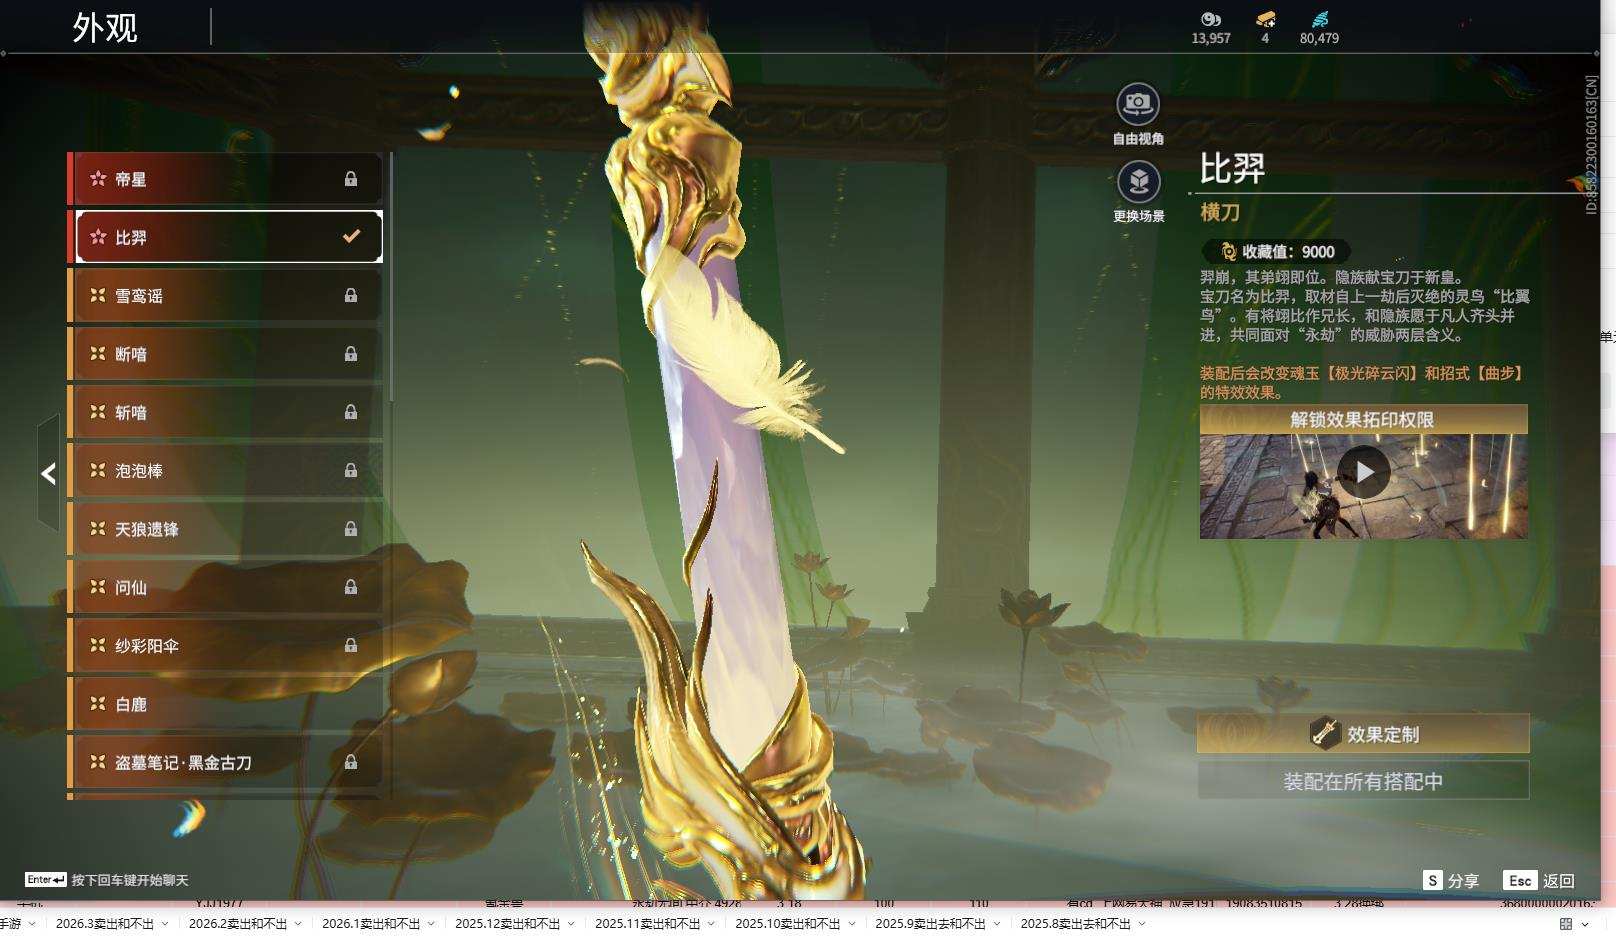Click the lock icon on the 帝星 row
The width and height of the screenshot is (1616, 939).
pyautogui.click(x=351, y=179)
